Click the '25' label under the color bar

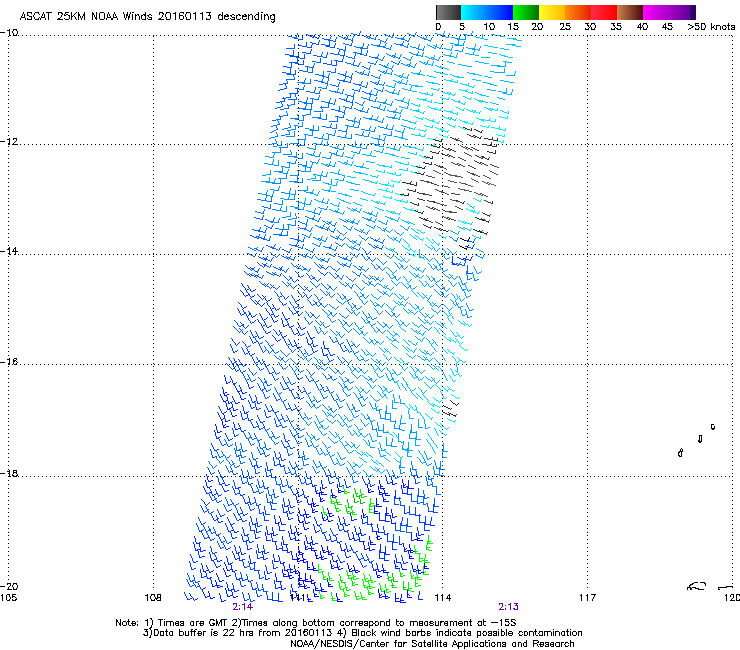point(565,27)
